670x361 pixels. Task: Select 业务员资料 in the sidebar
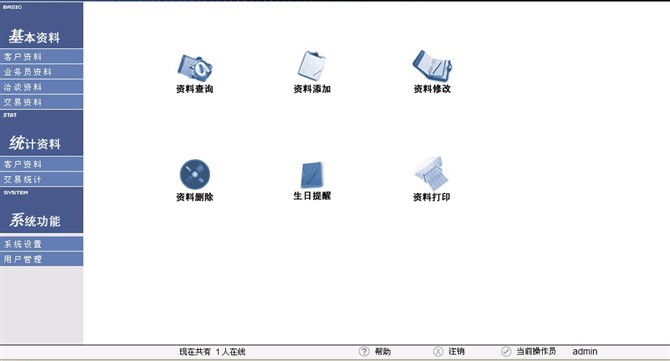click(41, 72)
